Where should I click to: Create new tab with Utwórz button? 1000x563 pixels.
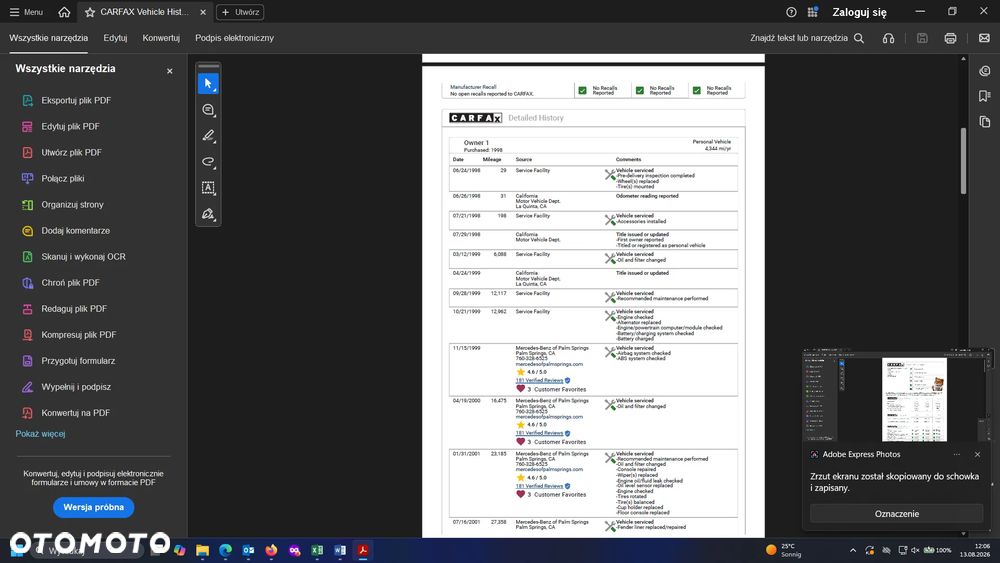240,12
